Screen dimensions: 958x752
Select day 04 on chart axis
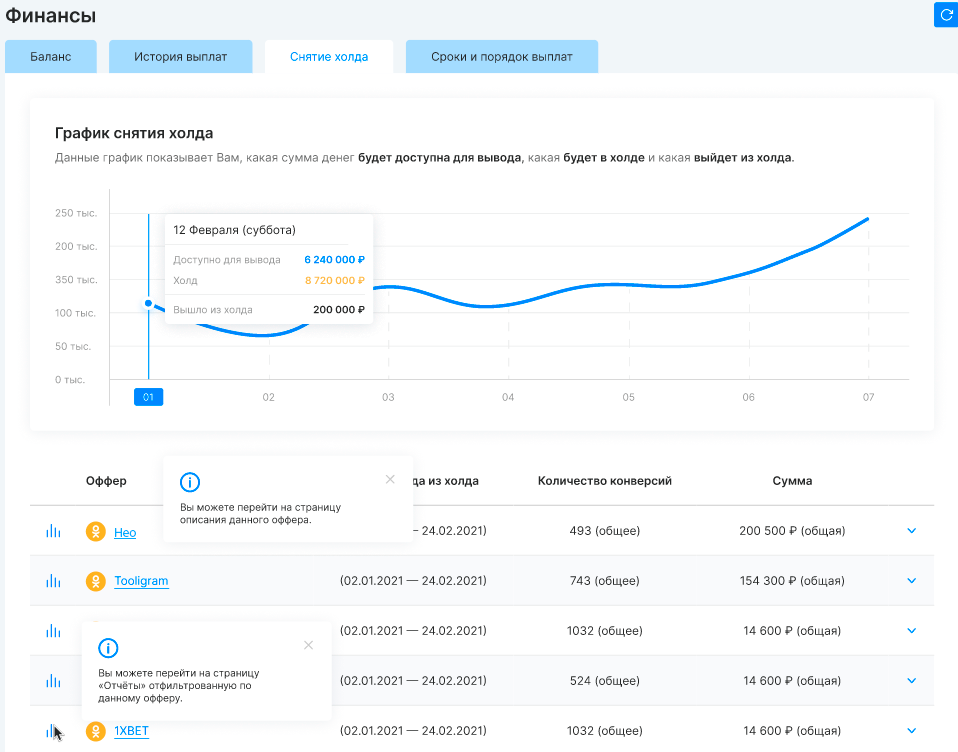tap(508, 397)
